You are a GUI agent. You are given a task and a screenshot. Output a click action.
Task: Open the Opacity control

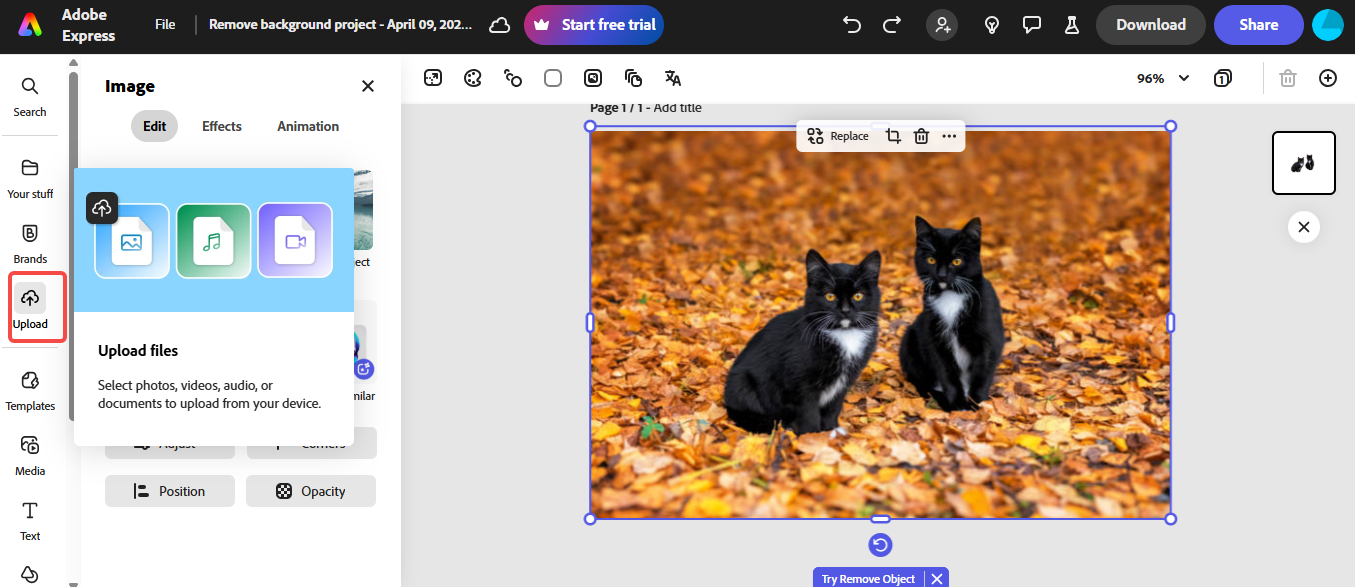point(311,491)
